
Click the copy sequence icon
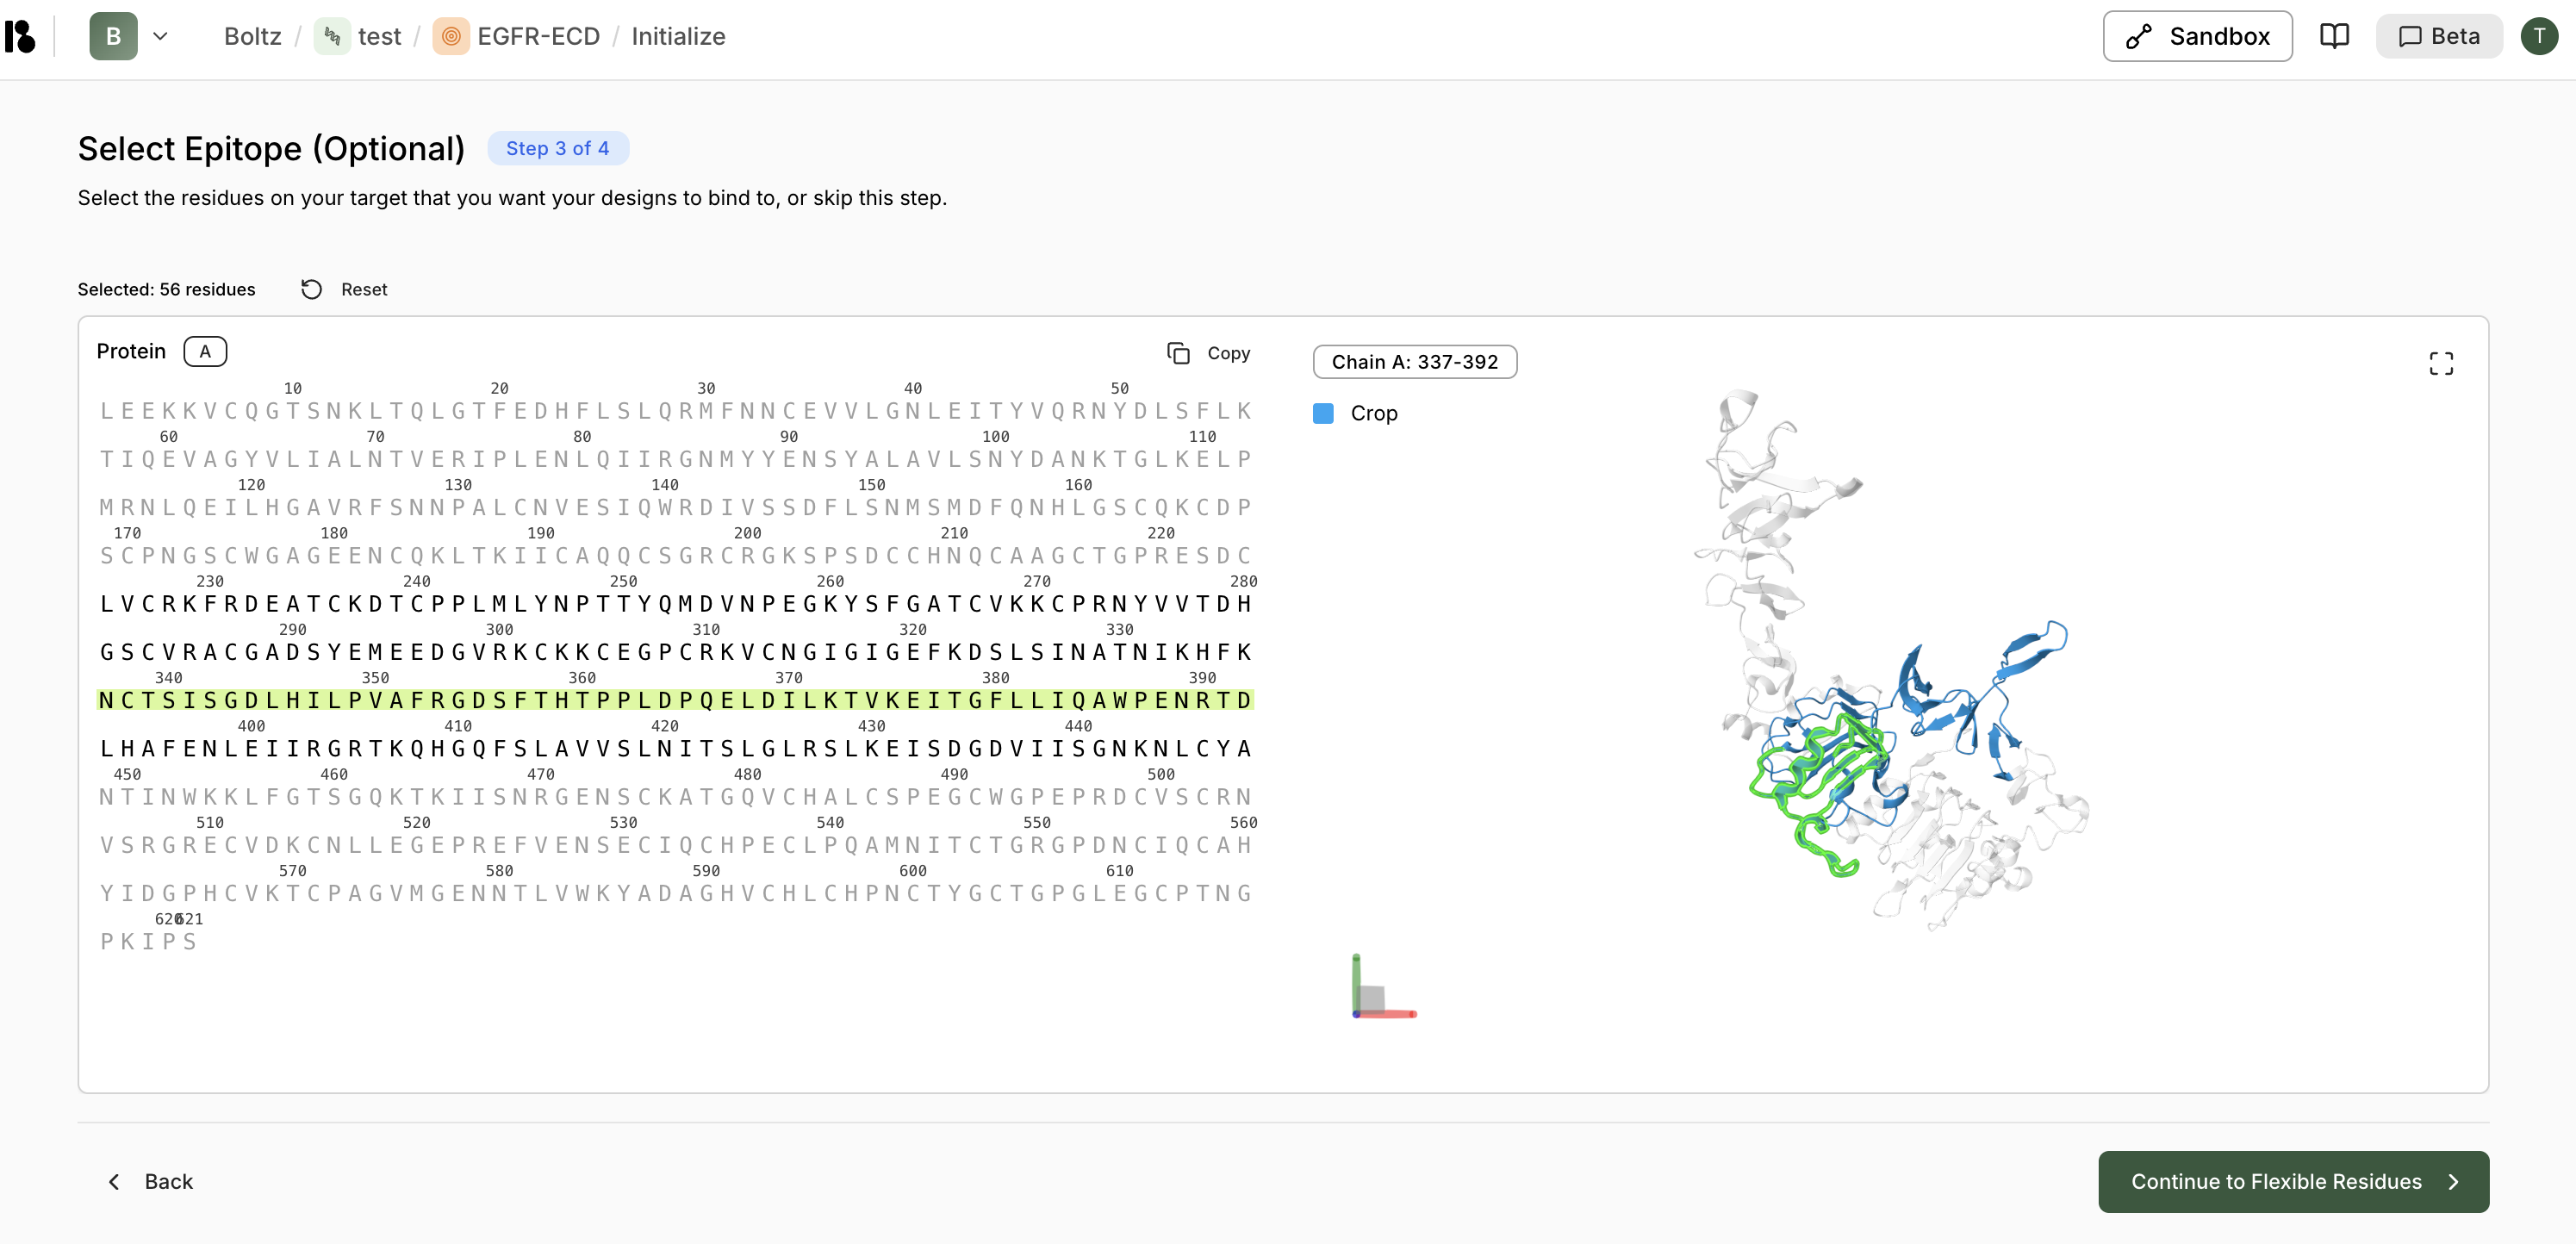coord(1178,353)
